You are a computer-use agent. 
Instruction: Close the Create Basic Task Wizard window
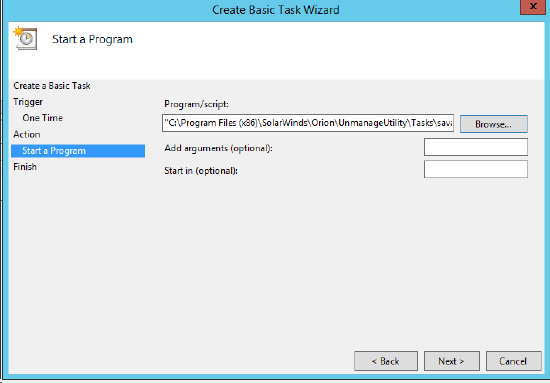click(533, 7)
